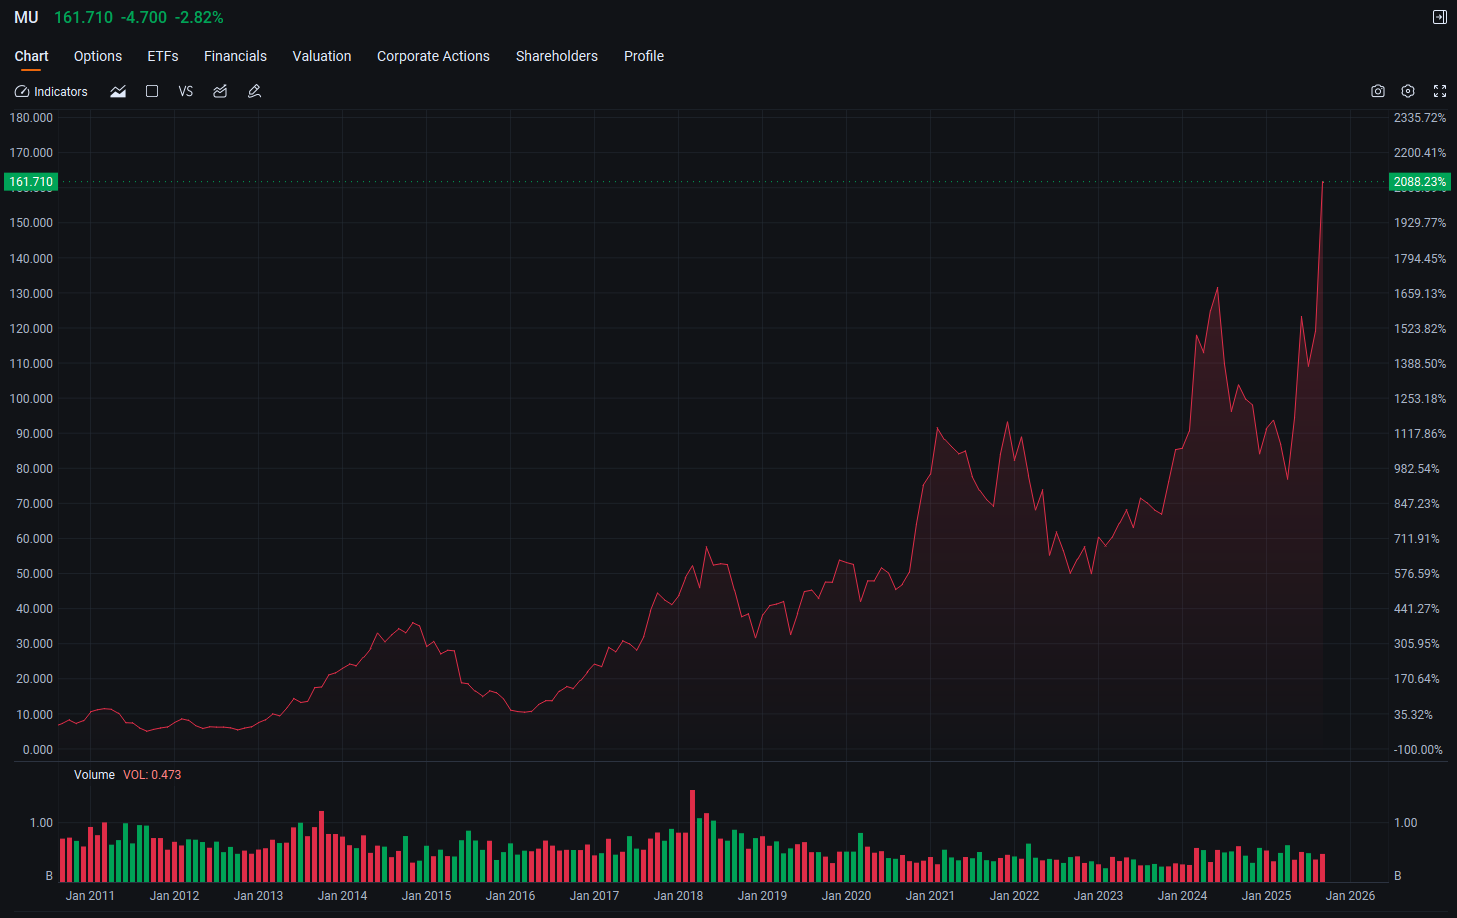
Task: Open chart settings hexagon icon
Action: pyautogui.click(x=1408, y=91)
